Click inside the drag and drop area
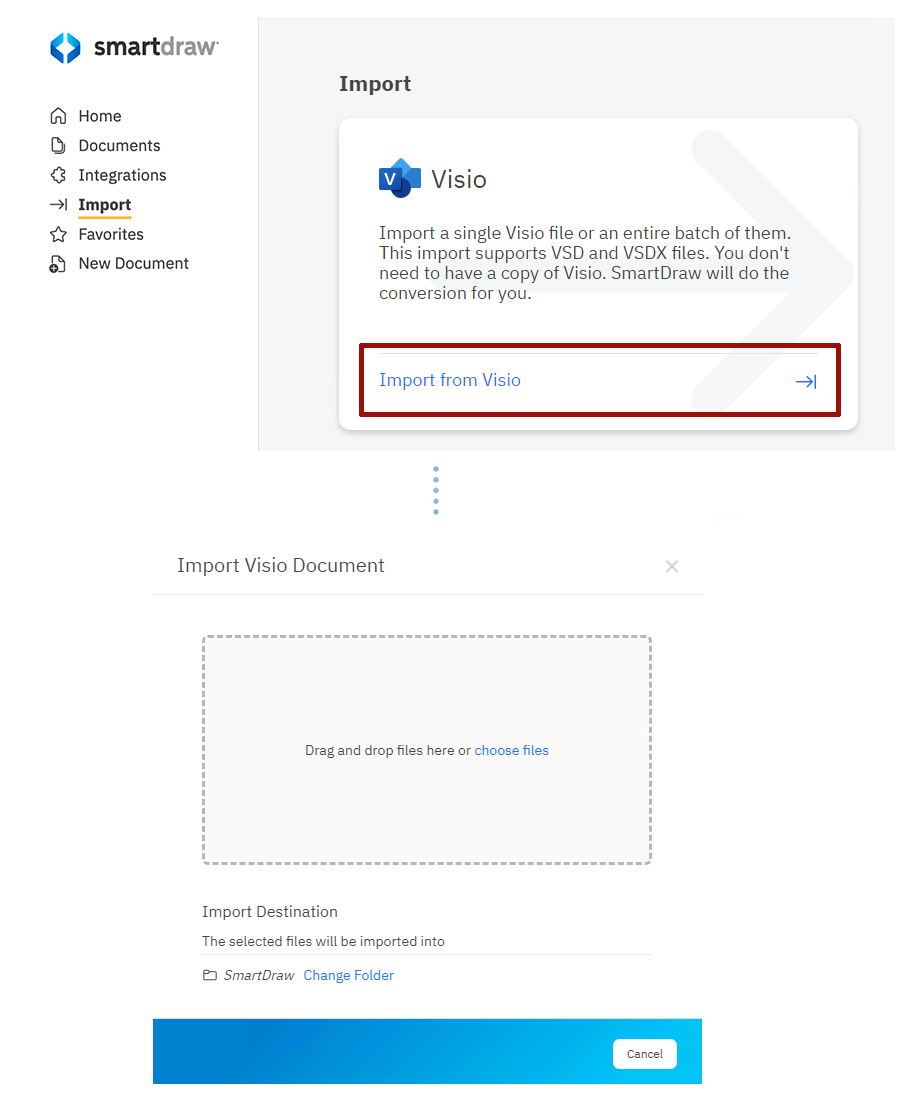The width and height of the screenshot is (902, 1113). (427, 750)
